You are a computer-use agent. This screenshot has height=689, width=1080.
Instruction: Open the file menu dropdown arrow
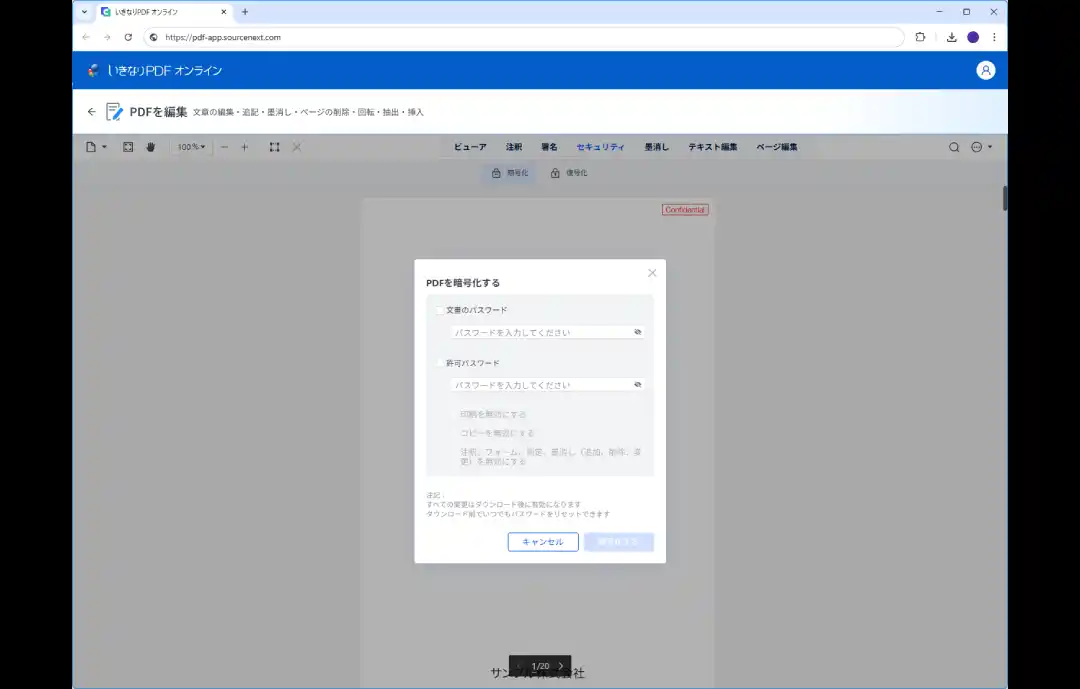point(104,147)
